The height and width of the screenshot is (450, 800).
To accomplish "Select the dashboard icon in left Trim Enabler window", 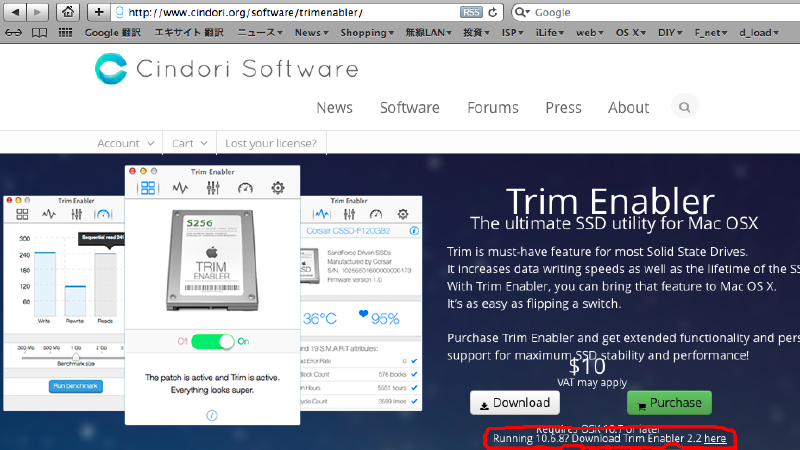I will [22, 214].
